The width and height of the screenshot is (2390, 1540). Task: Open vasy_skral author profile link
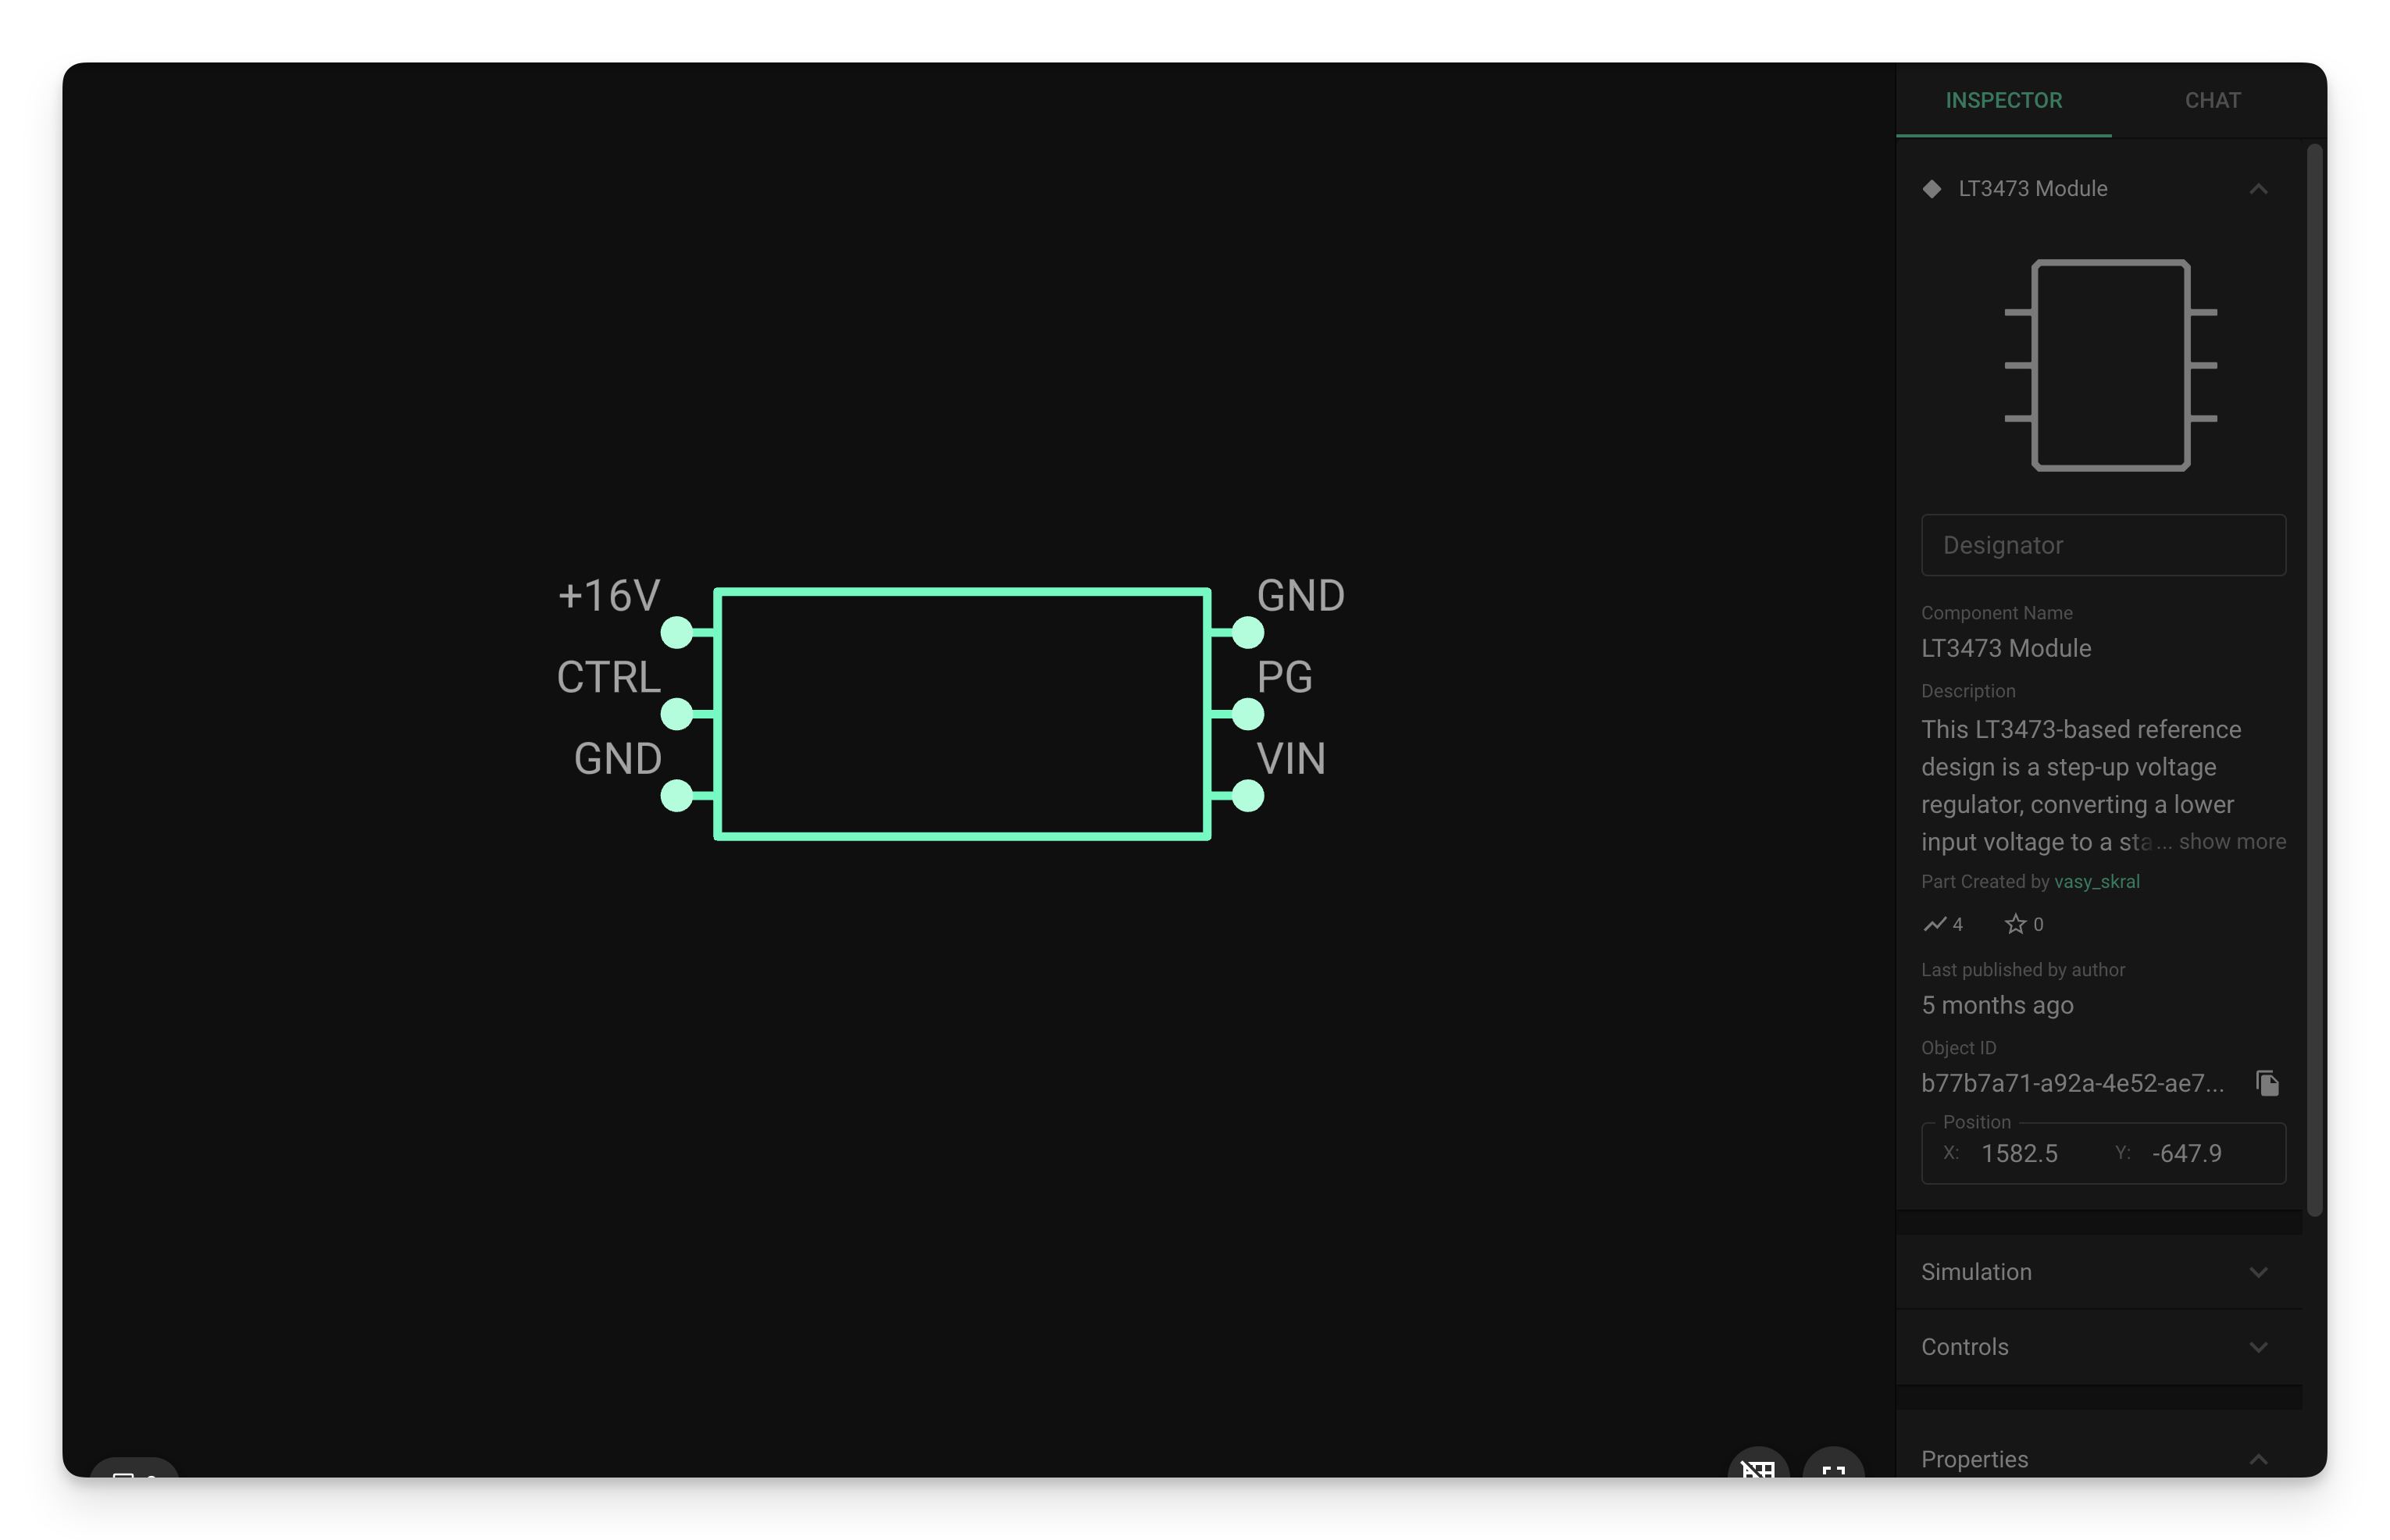[2096, 881]
